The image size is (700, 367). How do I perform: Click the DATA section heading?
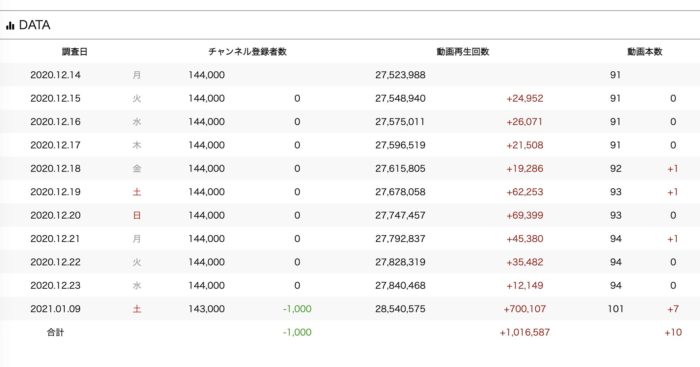[34, 25]
